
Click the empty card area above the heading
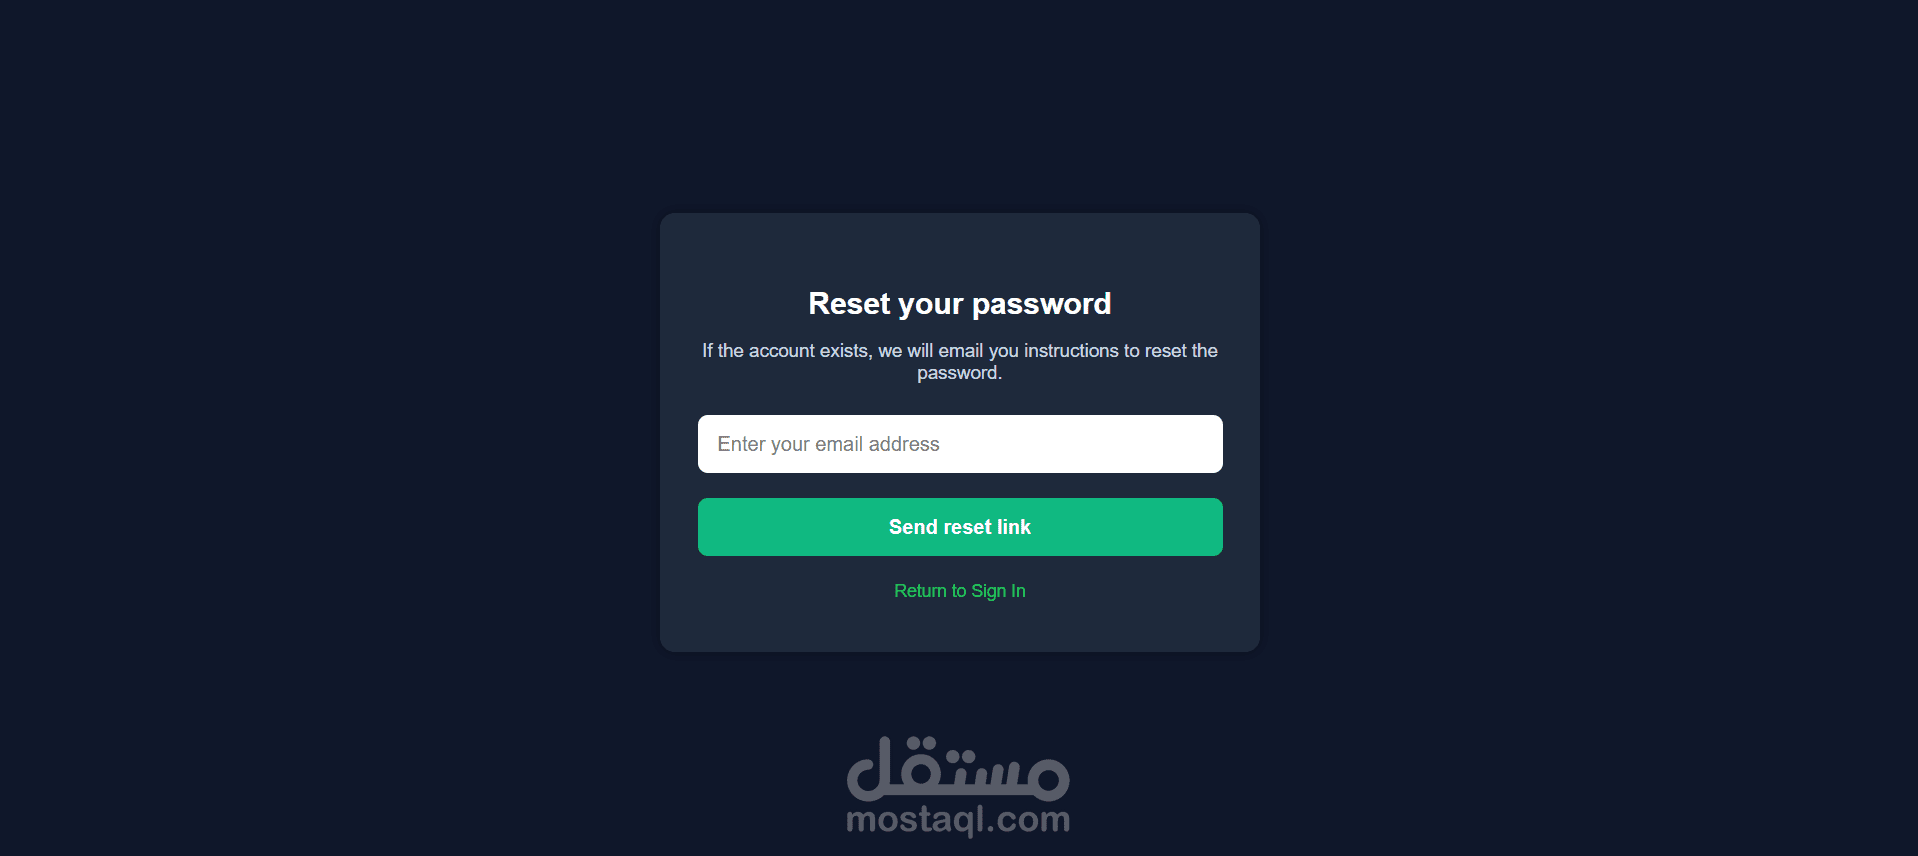point(960,248)
